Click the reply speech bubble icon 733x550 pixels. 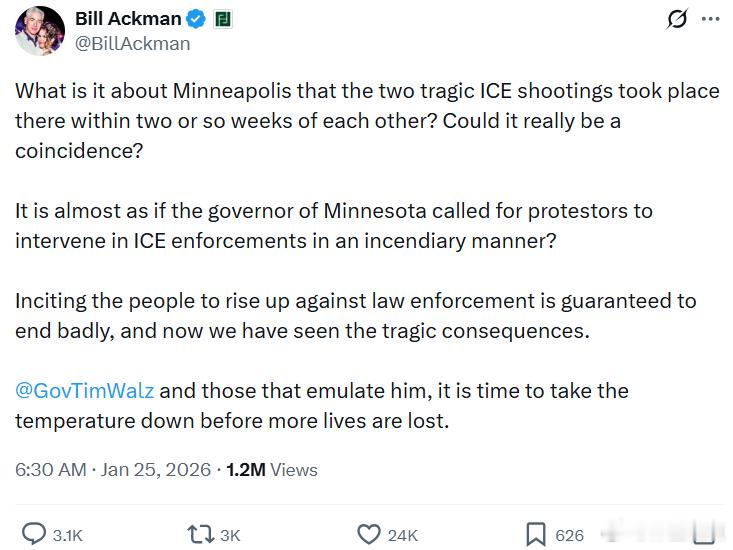tap(33, 534)
